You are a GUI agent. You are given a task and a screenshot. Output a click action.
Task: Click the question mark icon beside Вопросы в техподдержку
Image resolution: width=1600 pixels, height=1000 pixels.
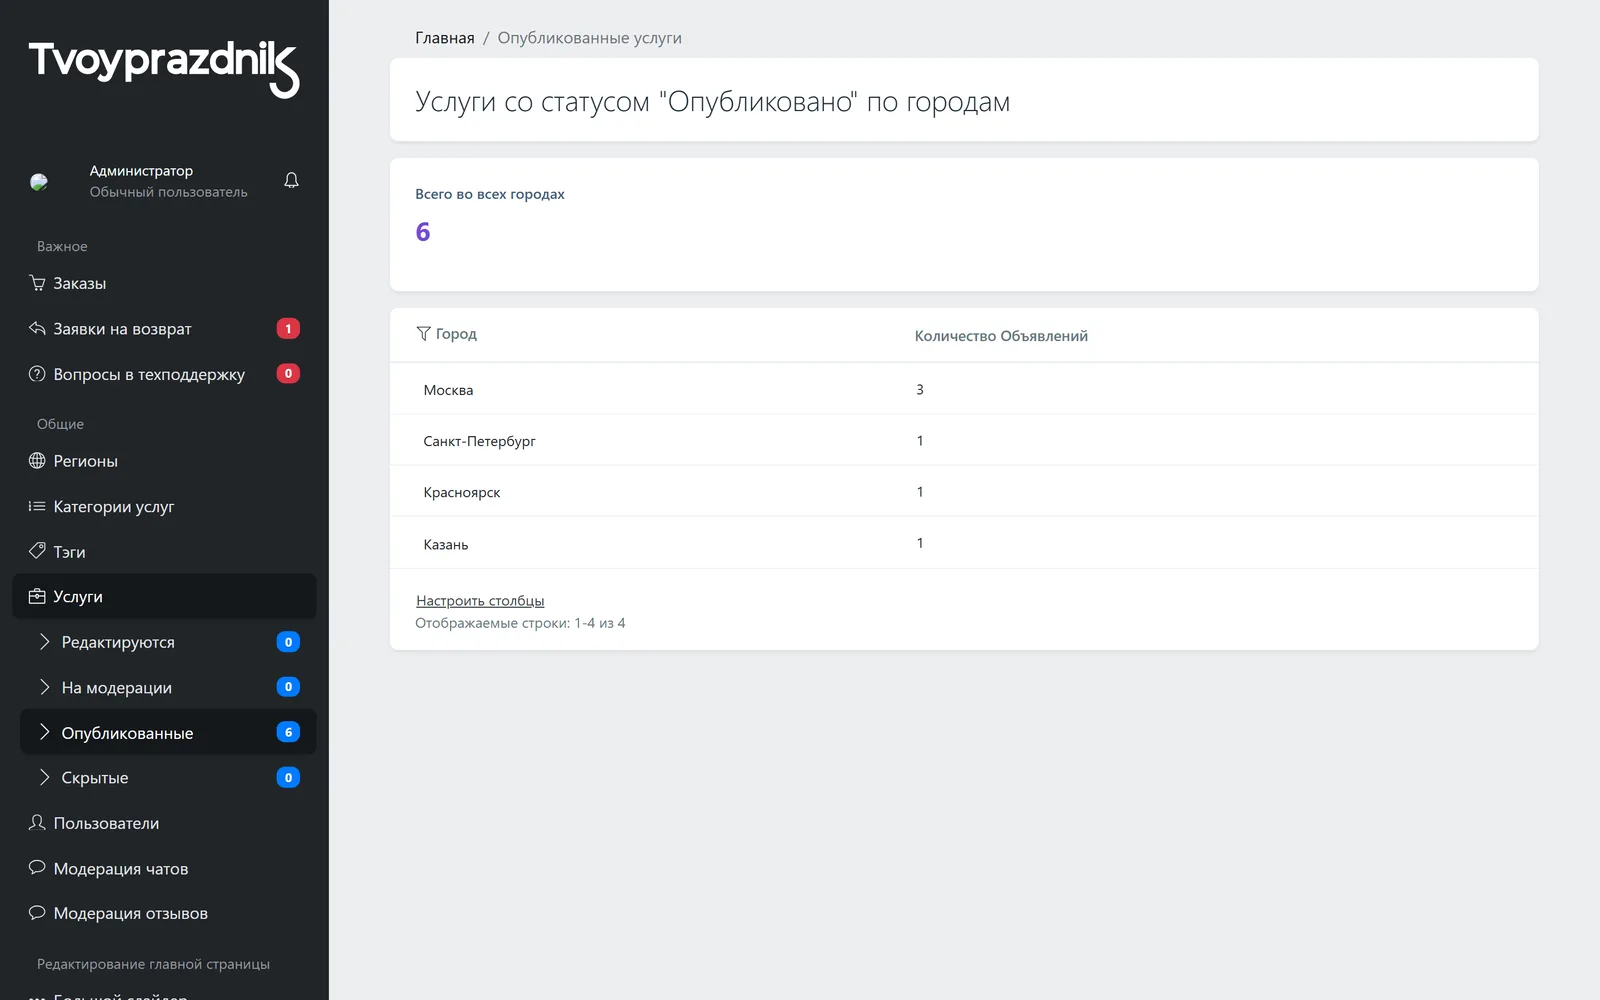click(37, 374)
